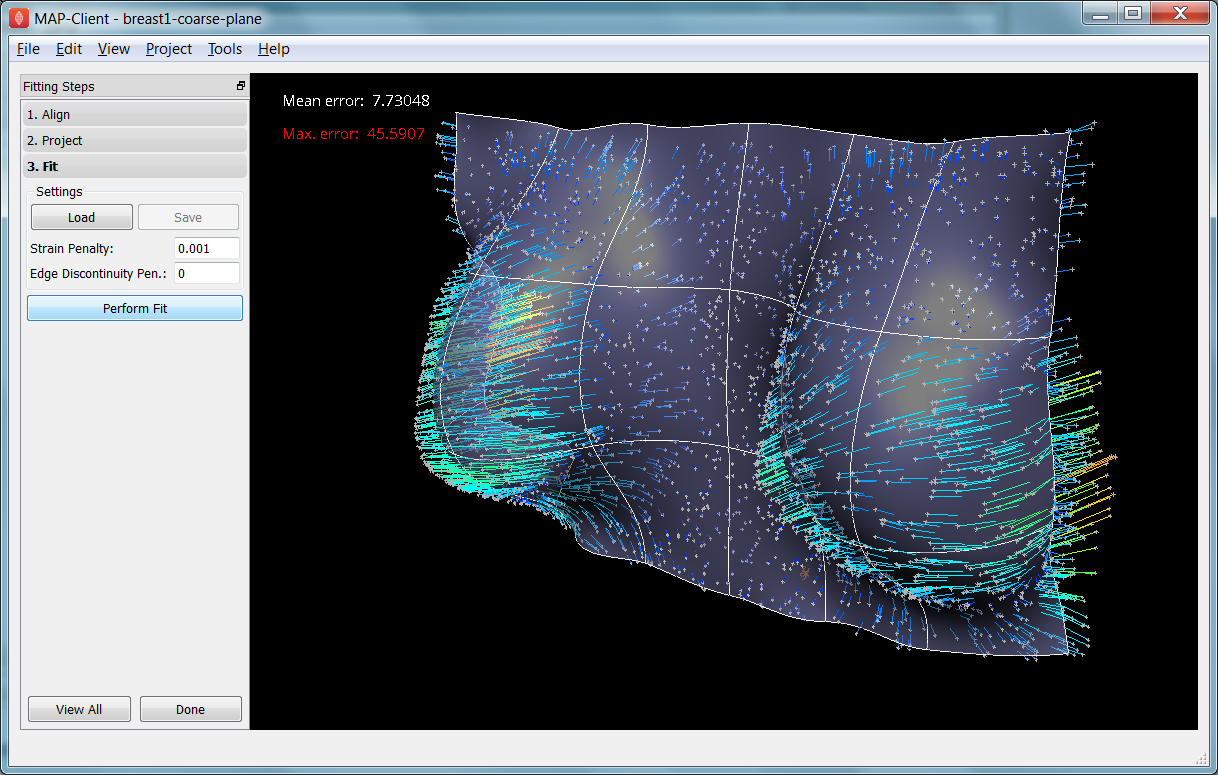This screenshot has height=775, width=1218.
Task: Click the View All button
Action: click(79, 709)
